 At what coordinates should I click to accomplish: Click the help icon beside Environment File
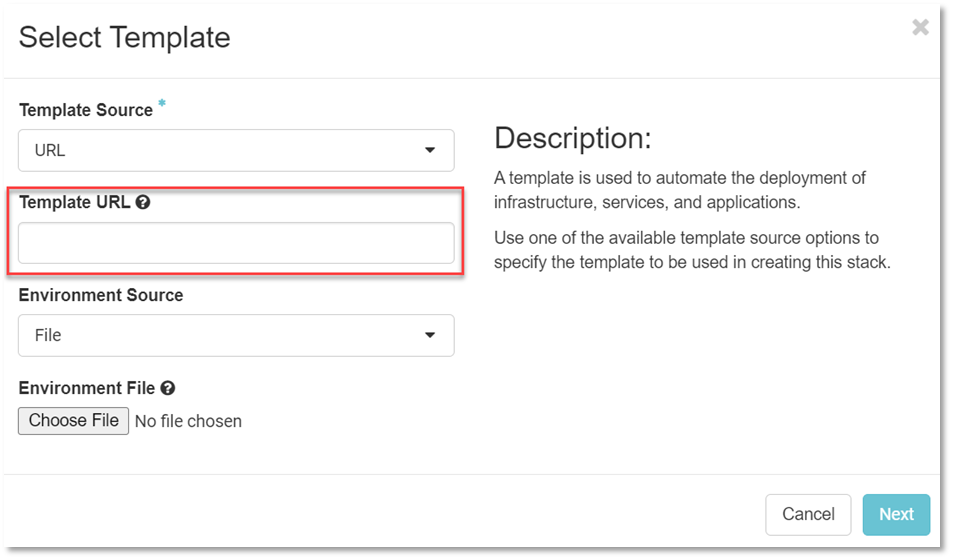click(x=168, y=388)
